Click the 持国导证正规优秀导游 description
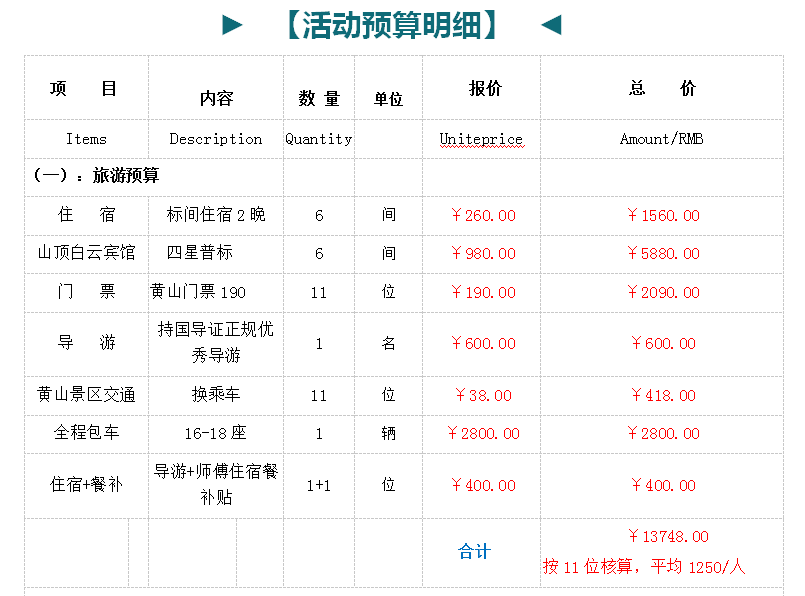805x596 pixels. pos(216,342)
